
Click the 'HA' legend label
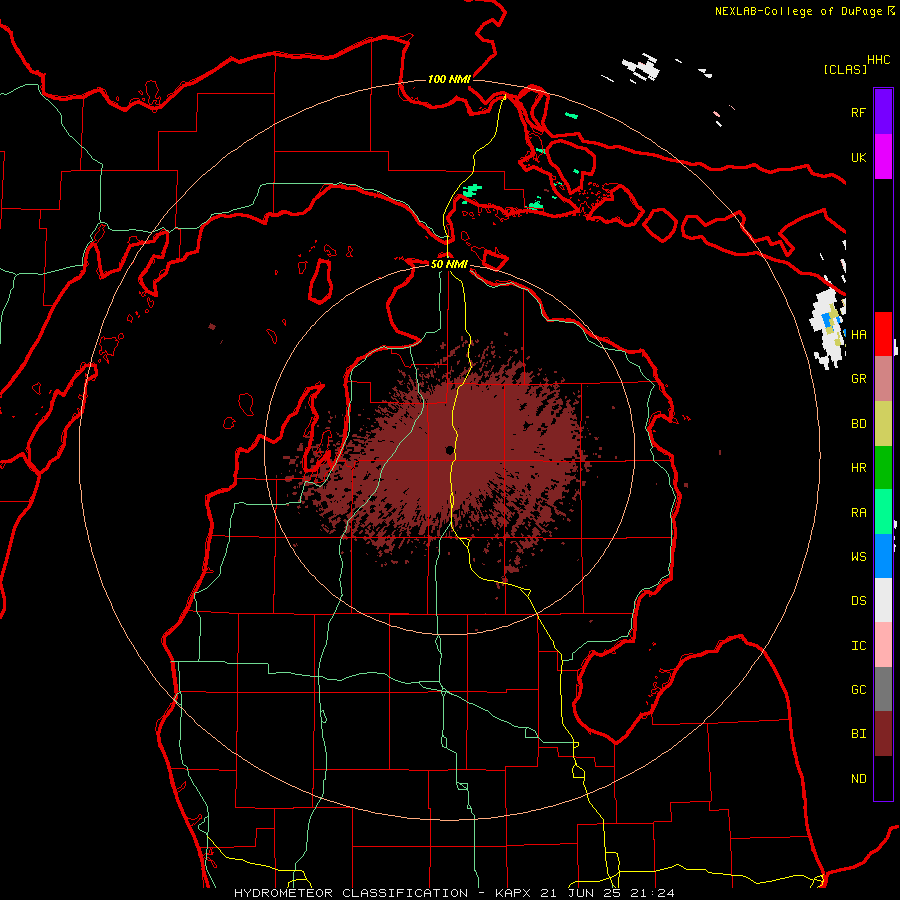[858, 334]
